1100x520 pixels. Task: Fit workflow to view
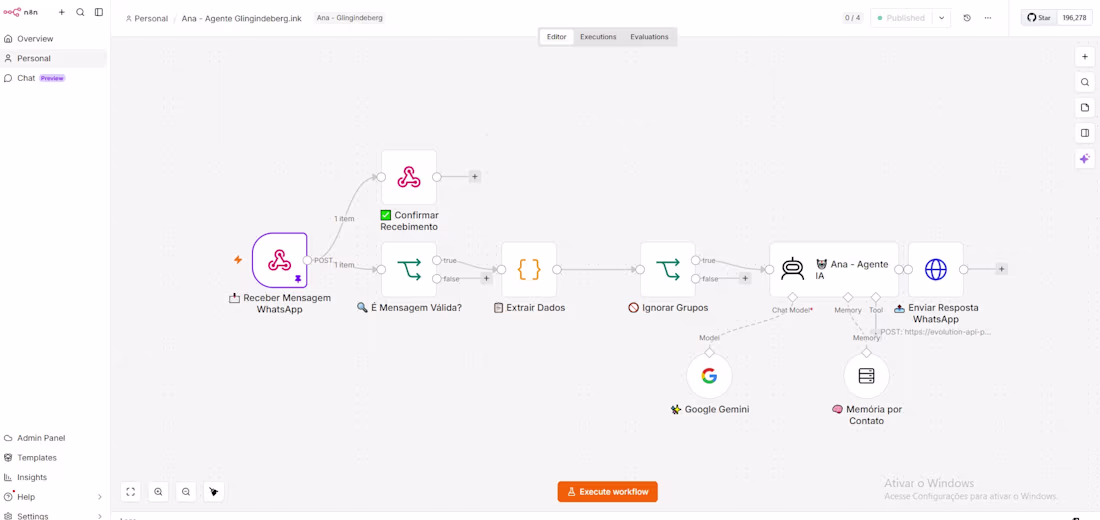point(130,492)
